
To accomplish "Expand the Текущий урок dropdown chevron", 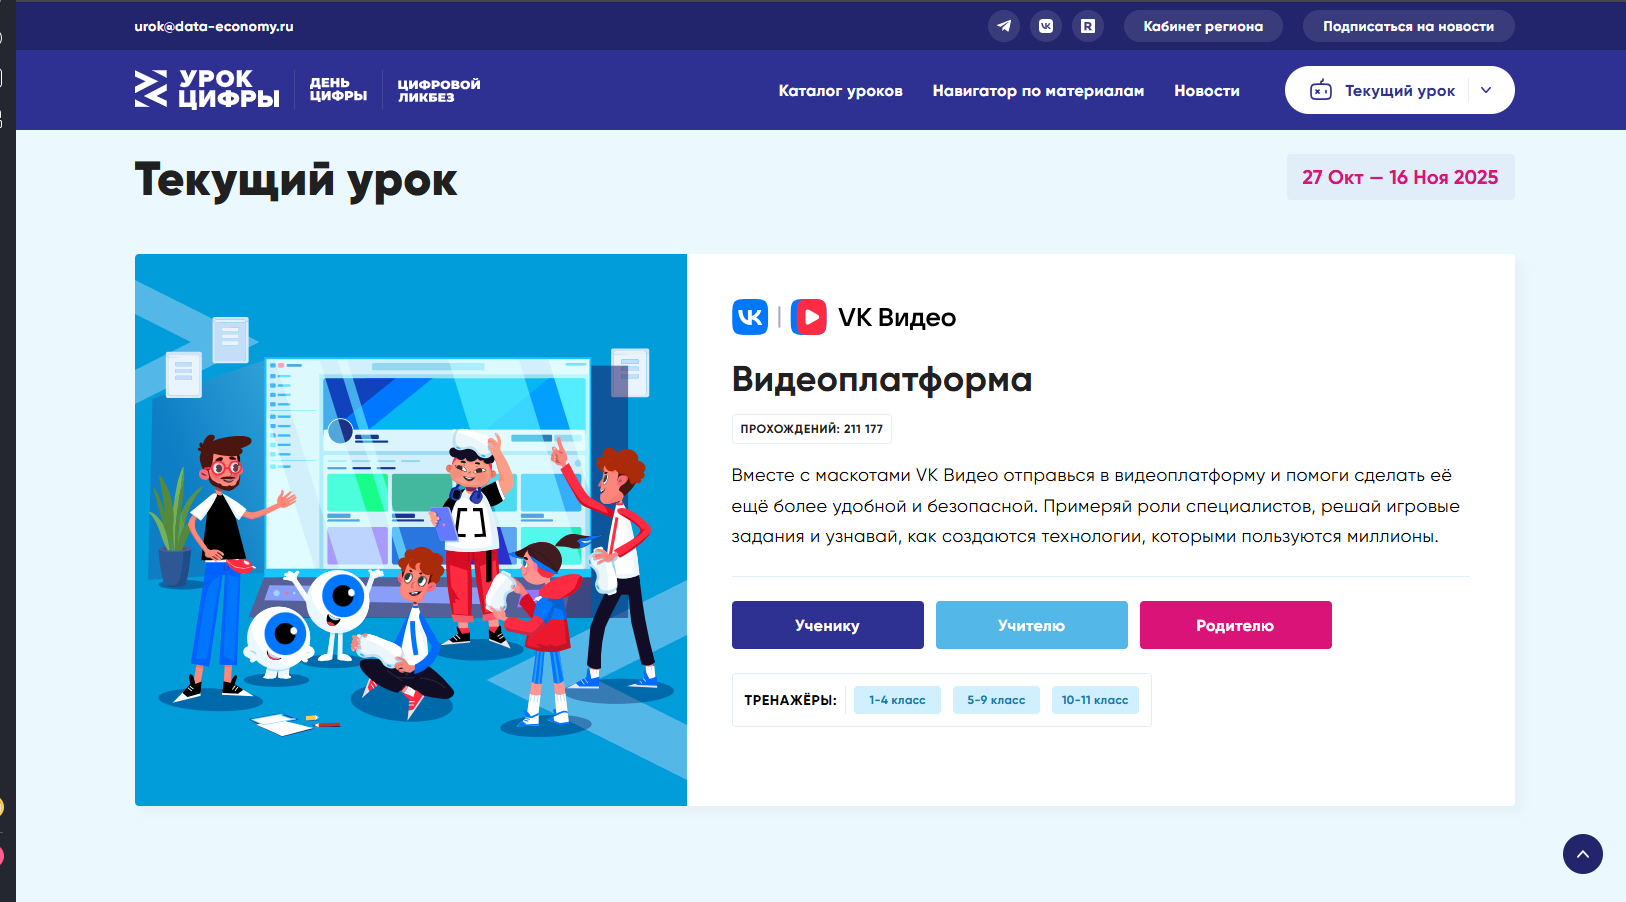I will pos(1486,90).
